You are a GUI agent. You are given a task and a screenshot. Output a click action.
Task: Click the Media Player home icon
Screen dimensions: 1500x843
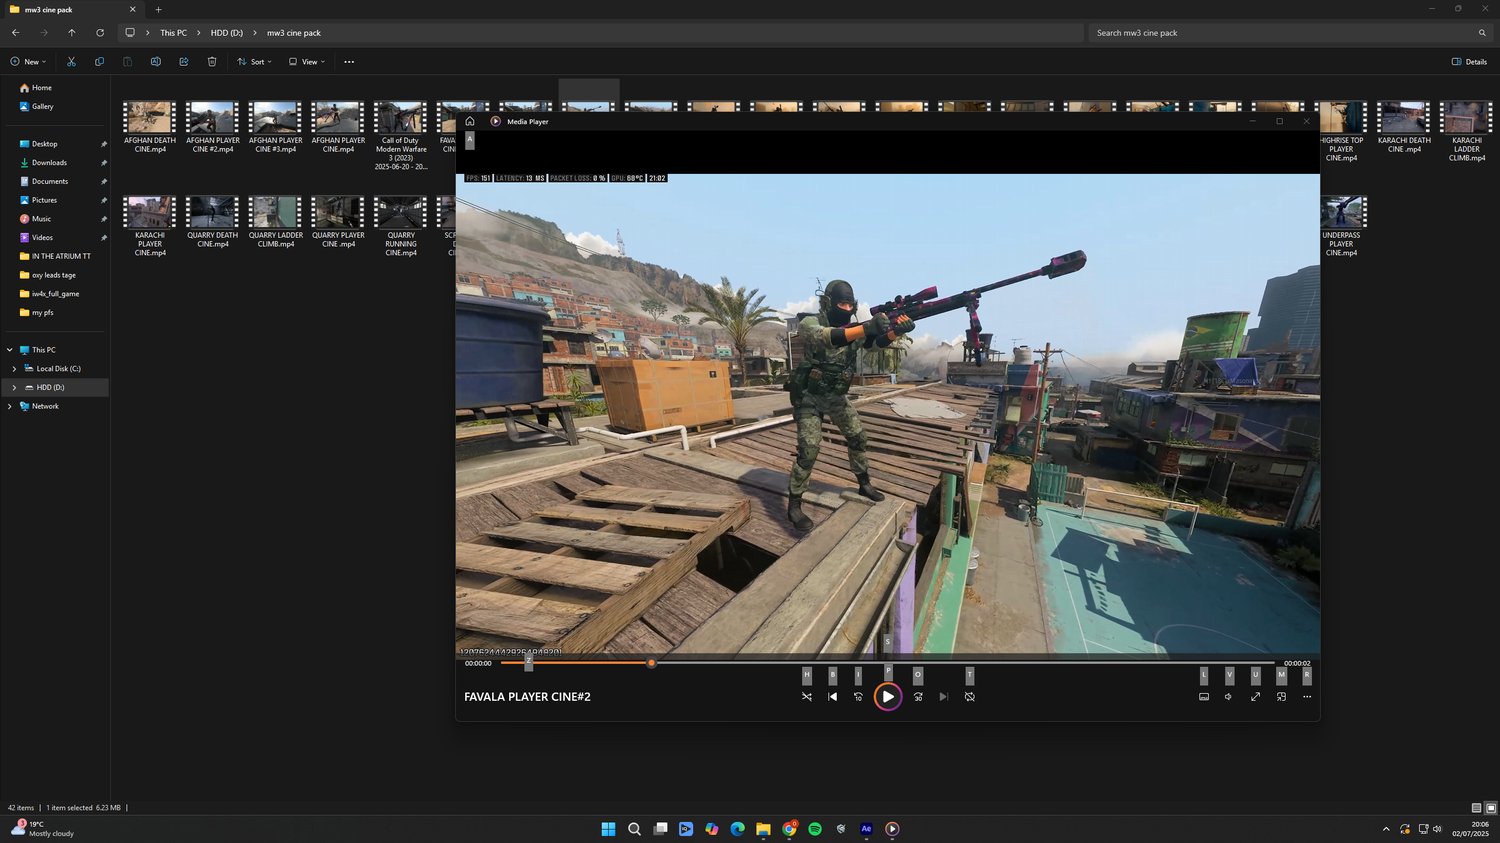click(470, 122)
